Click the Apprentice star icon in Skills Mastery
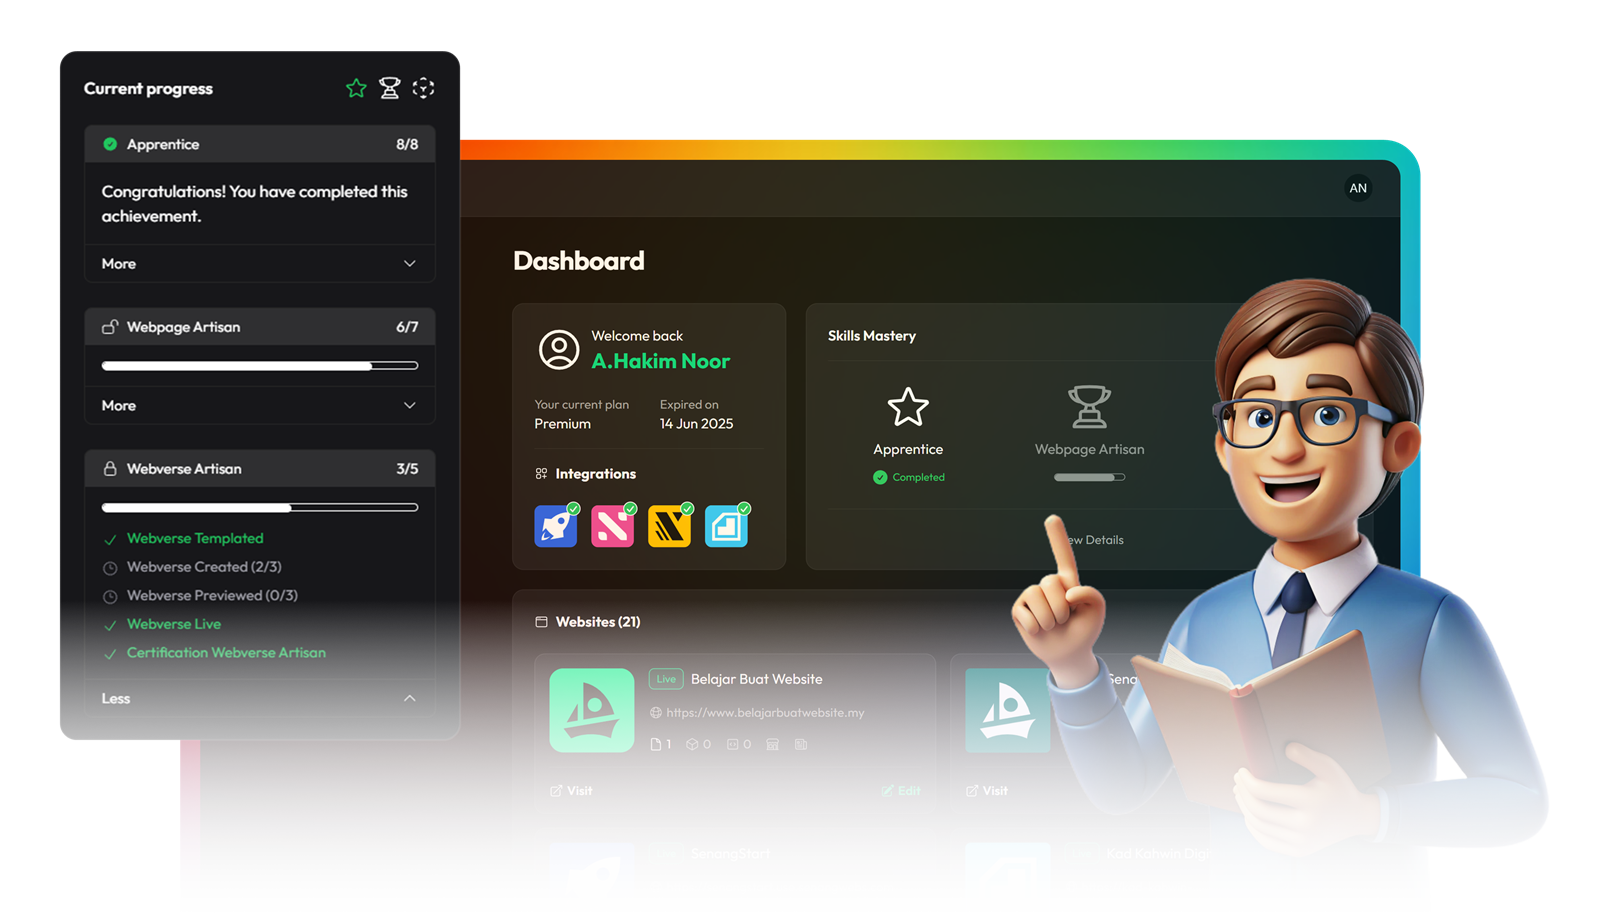1600x920 pixels. 908,407
